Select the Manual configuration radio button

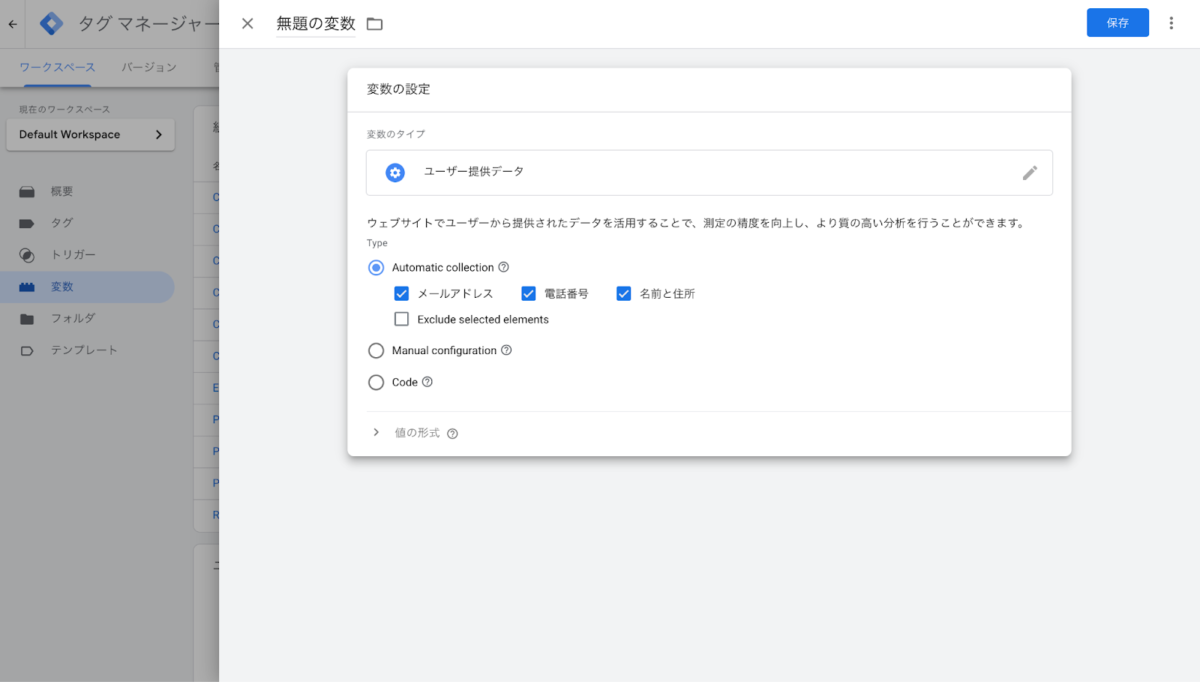376,351
